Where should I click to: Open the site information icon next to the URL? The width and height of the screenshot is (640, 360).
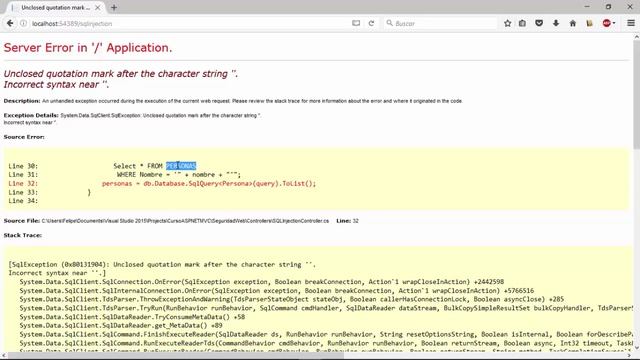point(24,23)
